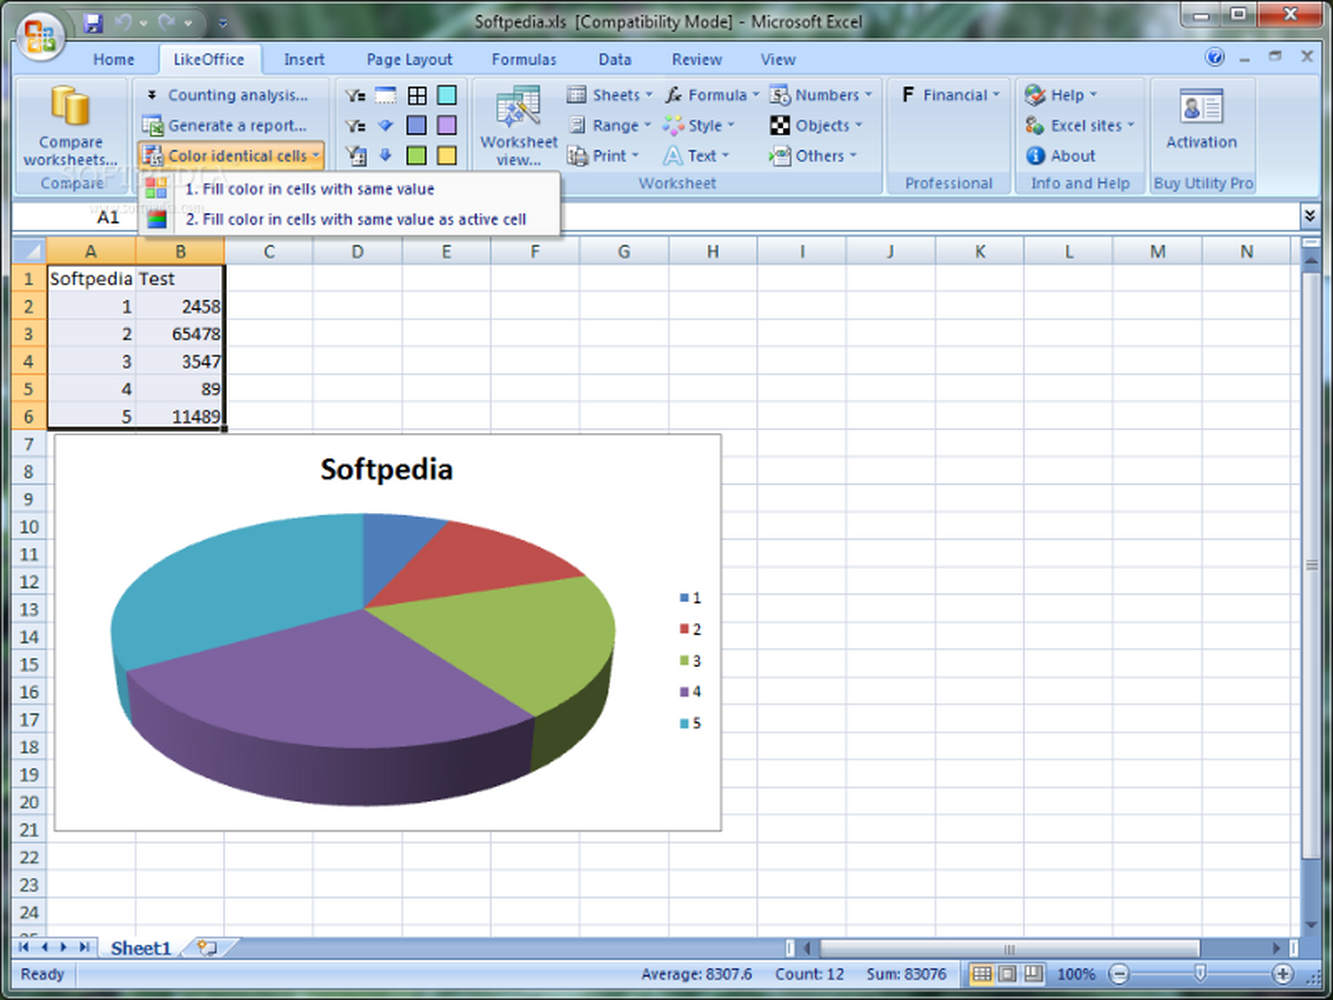The image size is (1333, 1000).
Task: Click Generate a report button
Action: [x=225, y=125]
